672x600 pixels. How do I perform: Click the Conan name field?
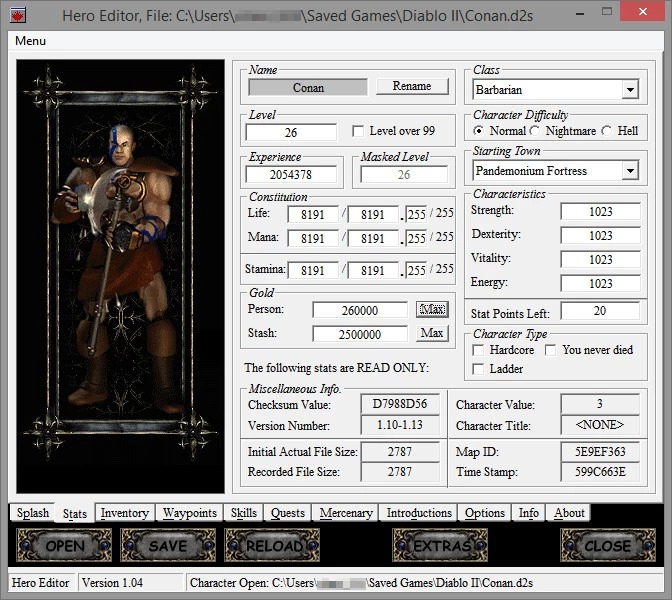[x=308, y=87]
